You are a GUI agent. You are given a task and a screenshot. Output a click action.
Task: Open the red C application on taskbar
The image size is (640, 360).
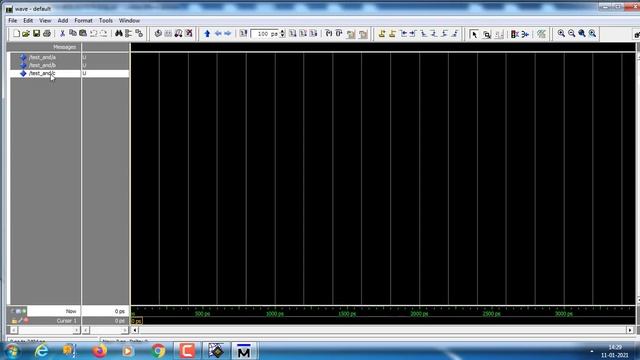(187, 351)
